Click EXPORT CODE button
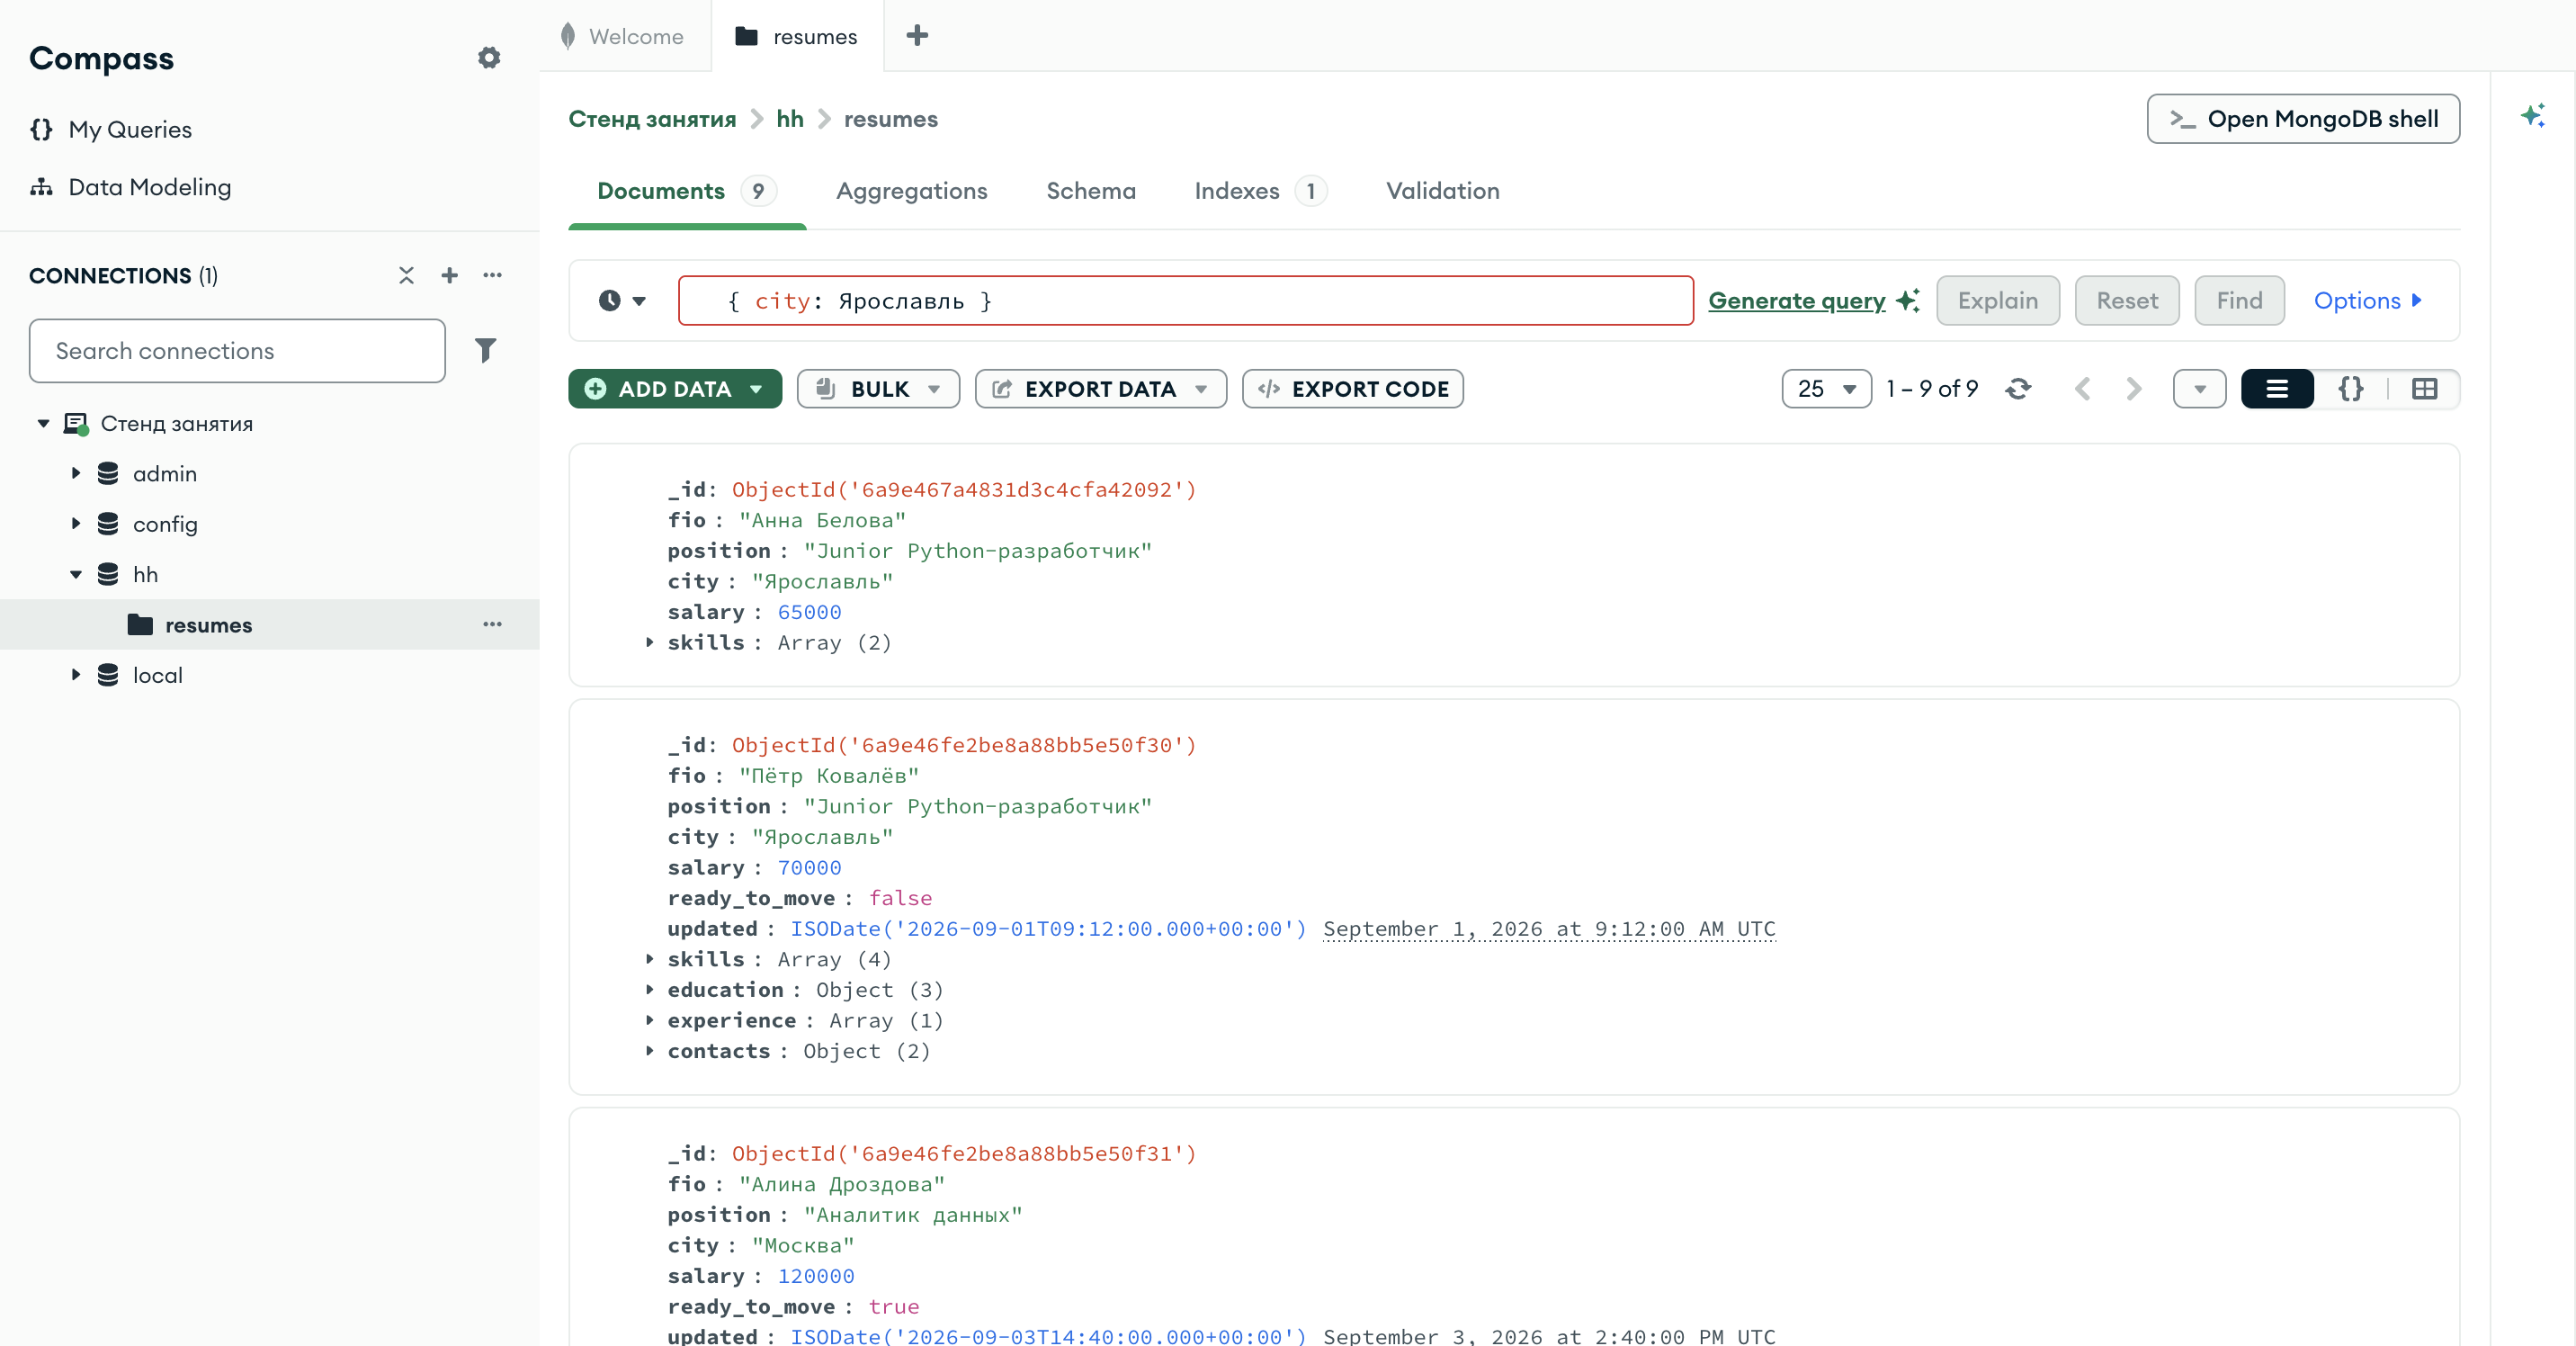This screenshot has width=2576, height=1346. pyautogui.click(x=1352, y=388)
